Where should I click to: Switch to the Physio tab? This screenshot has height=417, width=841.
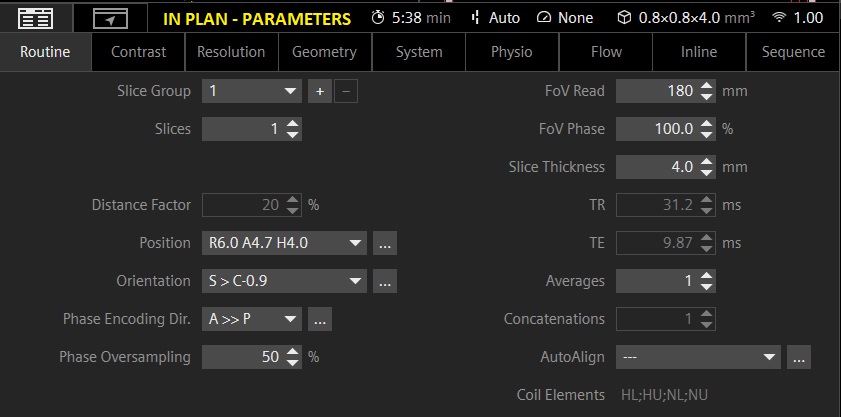pyautogui.click(x=512, y=52)
